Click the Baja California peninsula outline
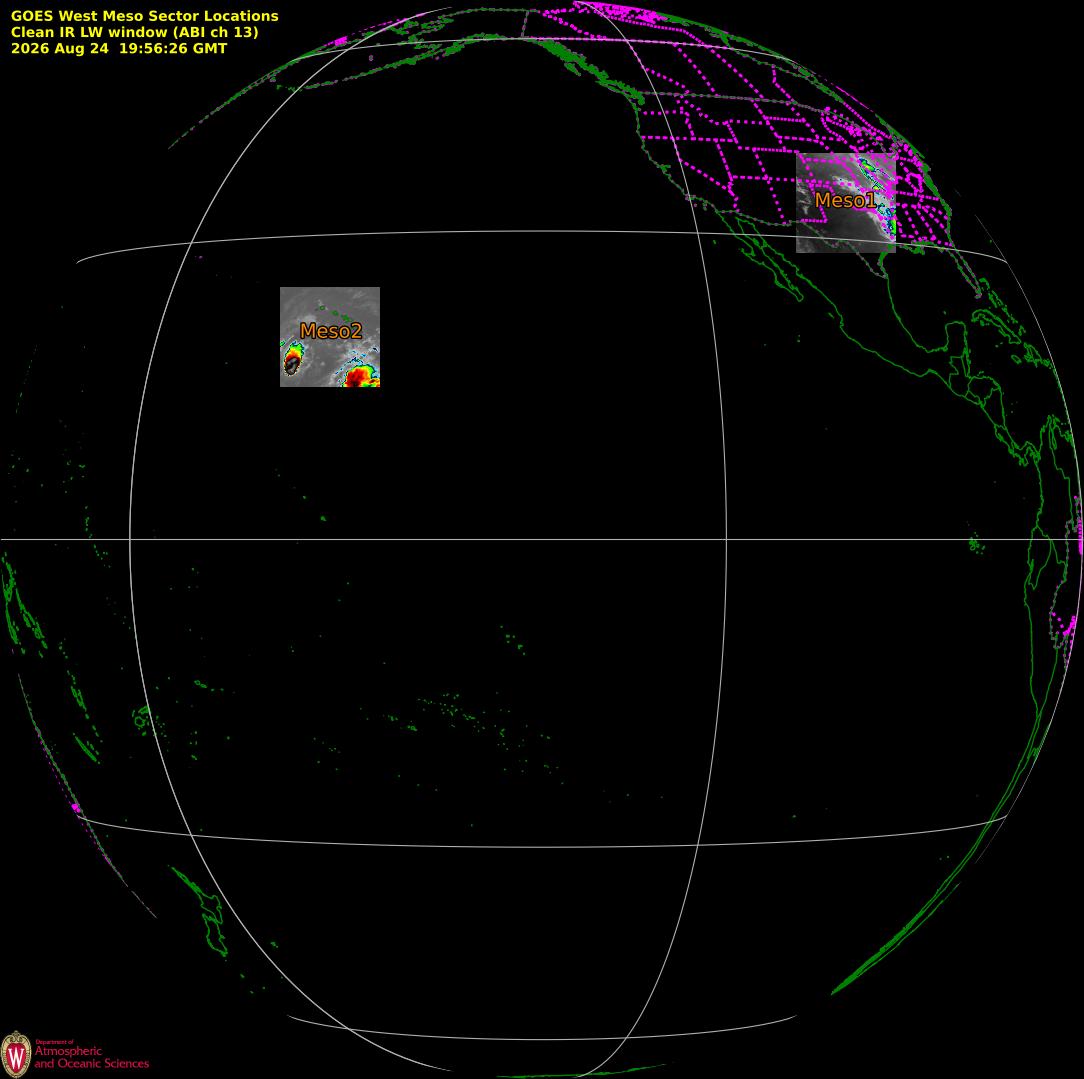Viewport: 1084px width, 1079px height. pos(769,261)
